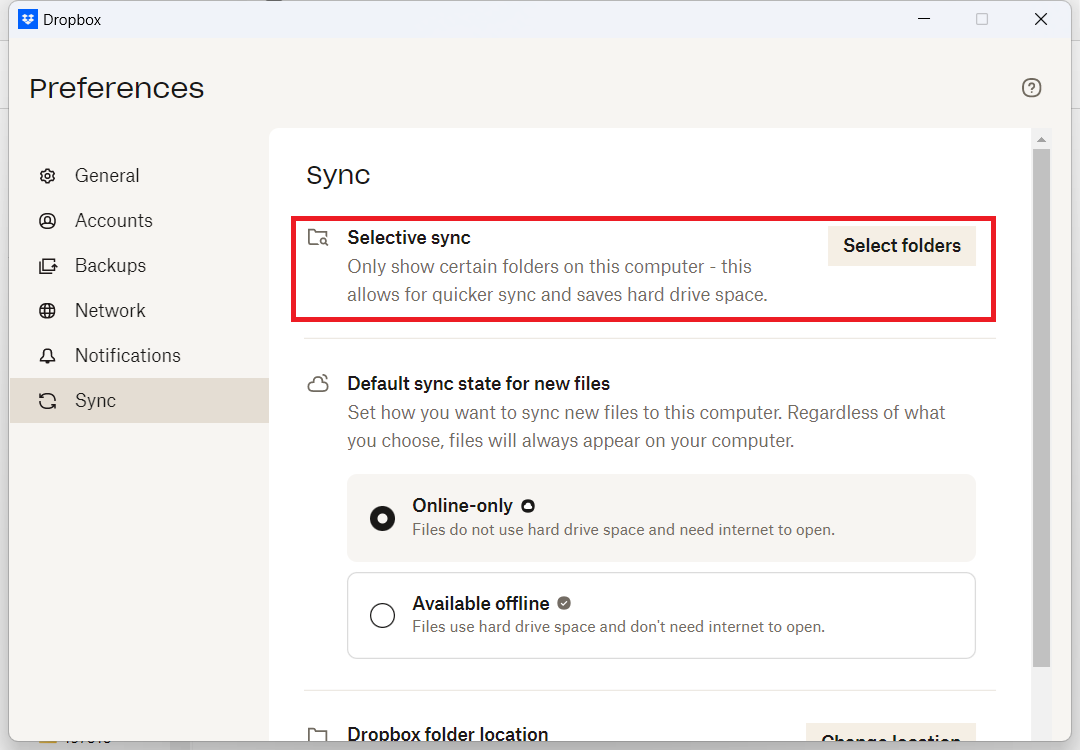This screenshot has height=750, width=1080.
Task: Go to the Backups tab
Action: (x=139, y=265)
